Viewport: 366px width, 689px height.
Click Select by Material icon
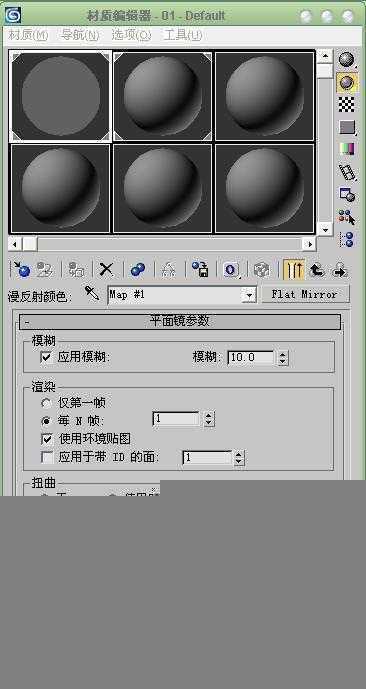347,217
